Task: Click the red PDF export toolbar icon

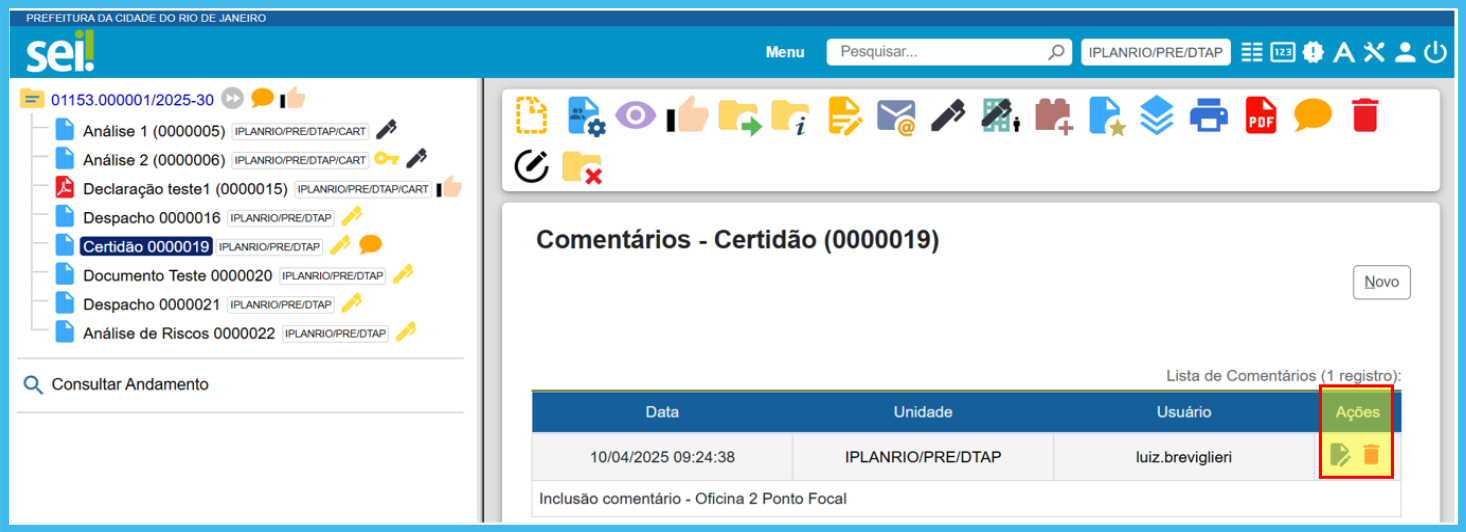Action: (1261, 116)
